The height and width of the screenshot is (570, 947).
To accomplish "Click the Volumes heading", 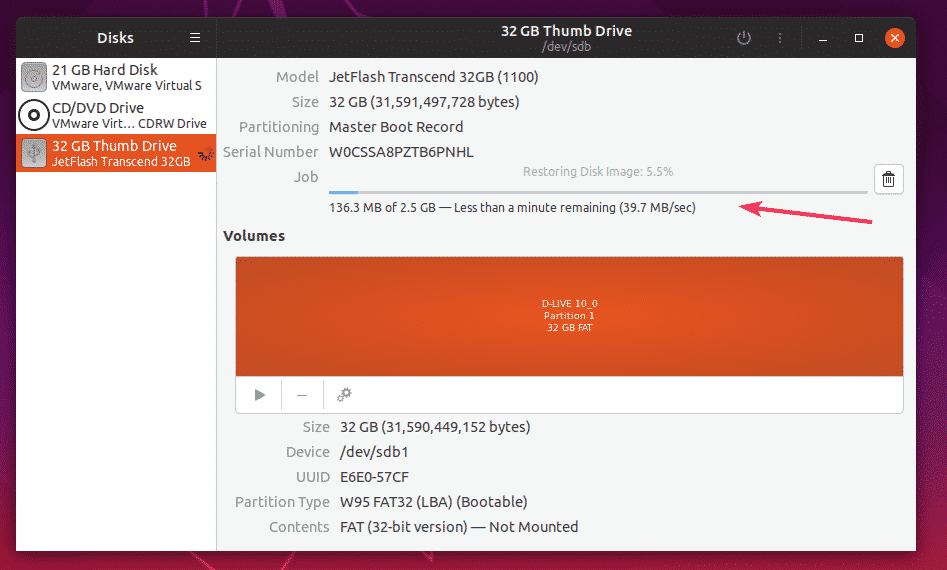I will tap(254, 236).
